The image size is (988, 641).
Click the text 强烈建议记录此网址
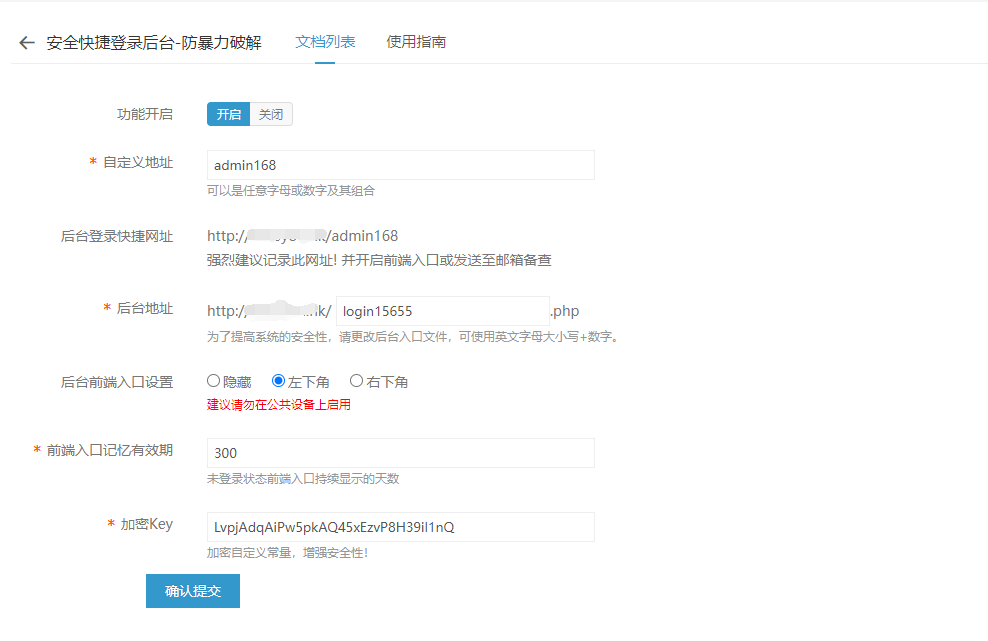(x=272, y=260)
